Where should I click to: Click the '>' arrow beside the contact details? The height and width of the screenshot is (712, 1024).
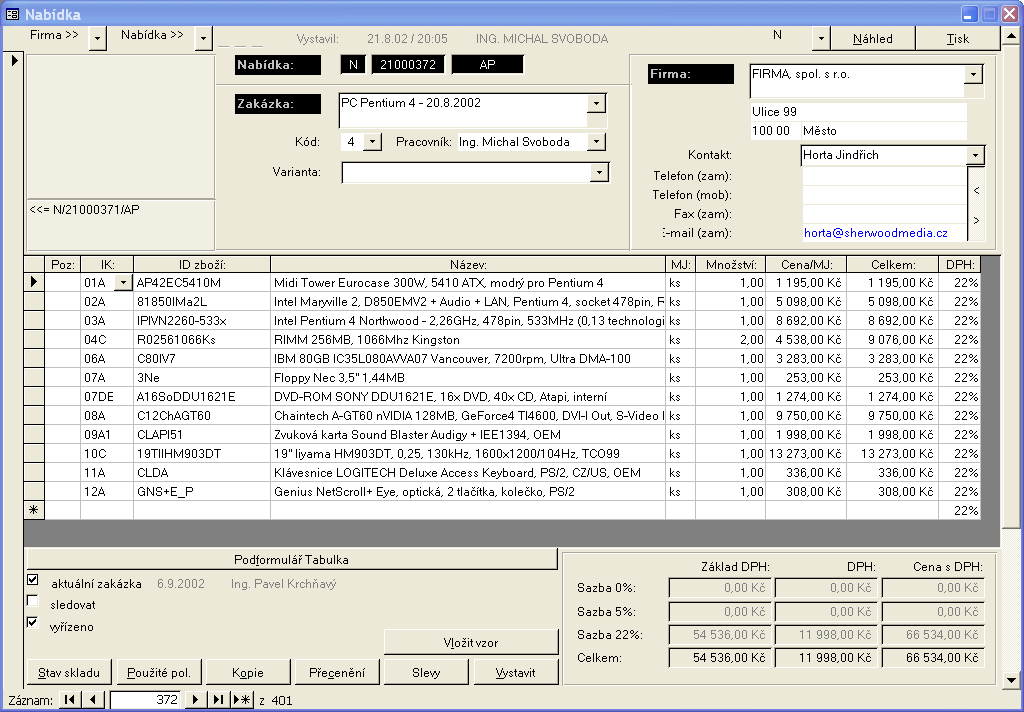[x=976, y=220]
